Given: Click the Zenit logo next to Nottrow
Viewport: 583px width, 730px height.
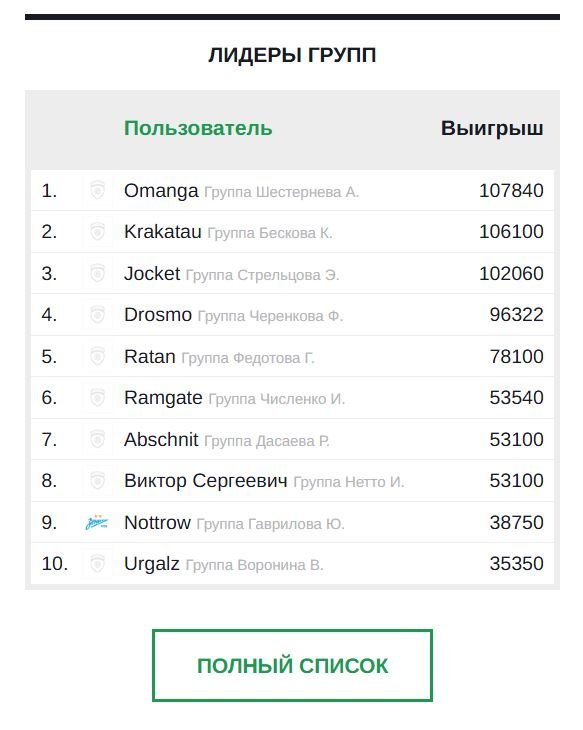Looking at the screenshot, I should [x=97, y=522].
